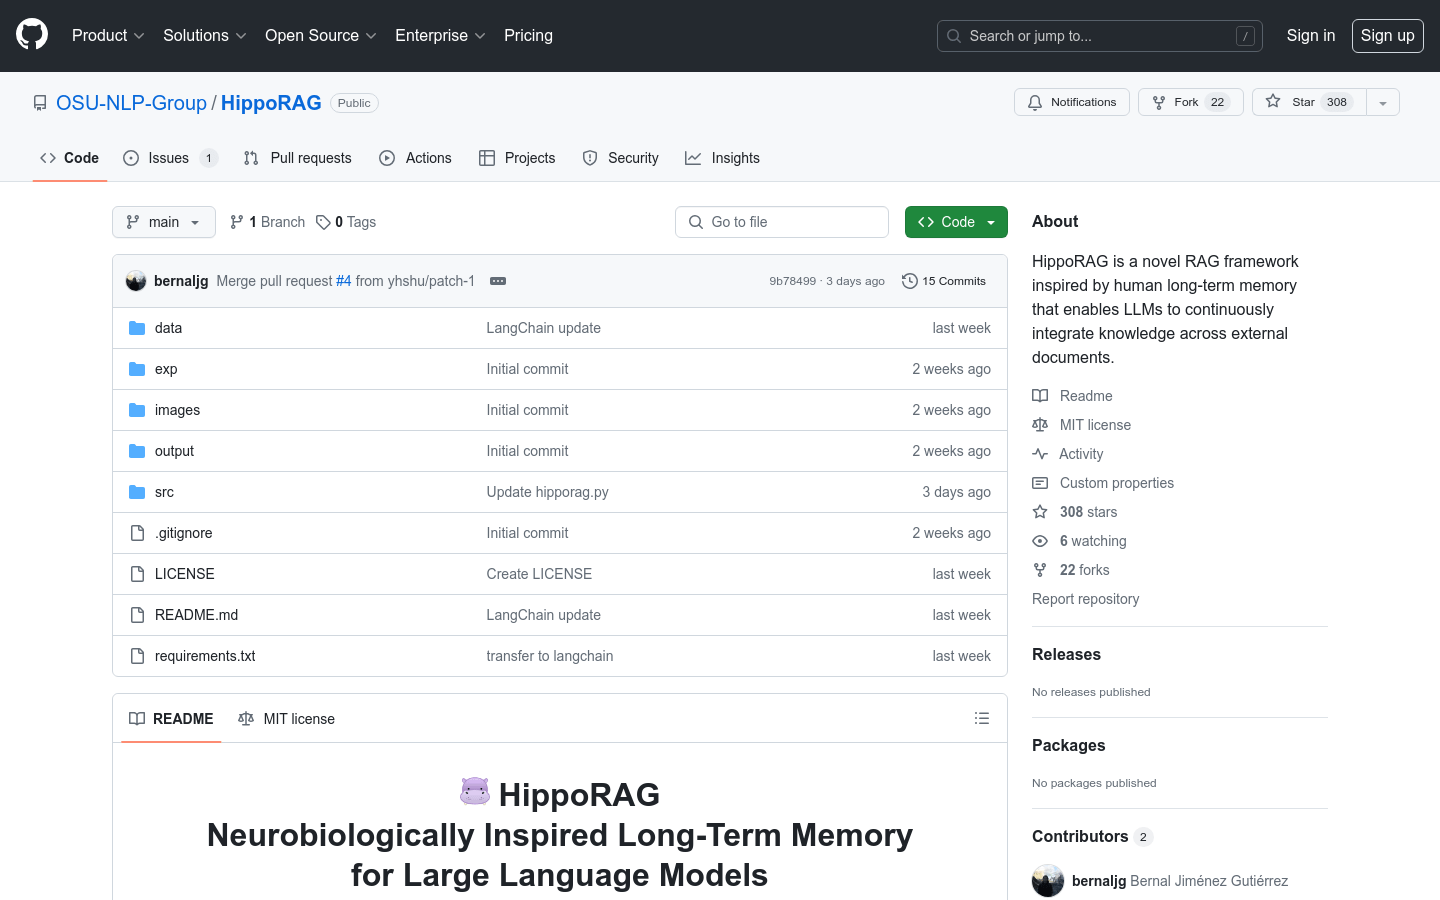Focus the Search or jump to field
This screenshot has width=1440, height=900.
pos(1100,36)
